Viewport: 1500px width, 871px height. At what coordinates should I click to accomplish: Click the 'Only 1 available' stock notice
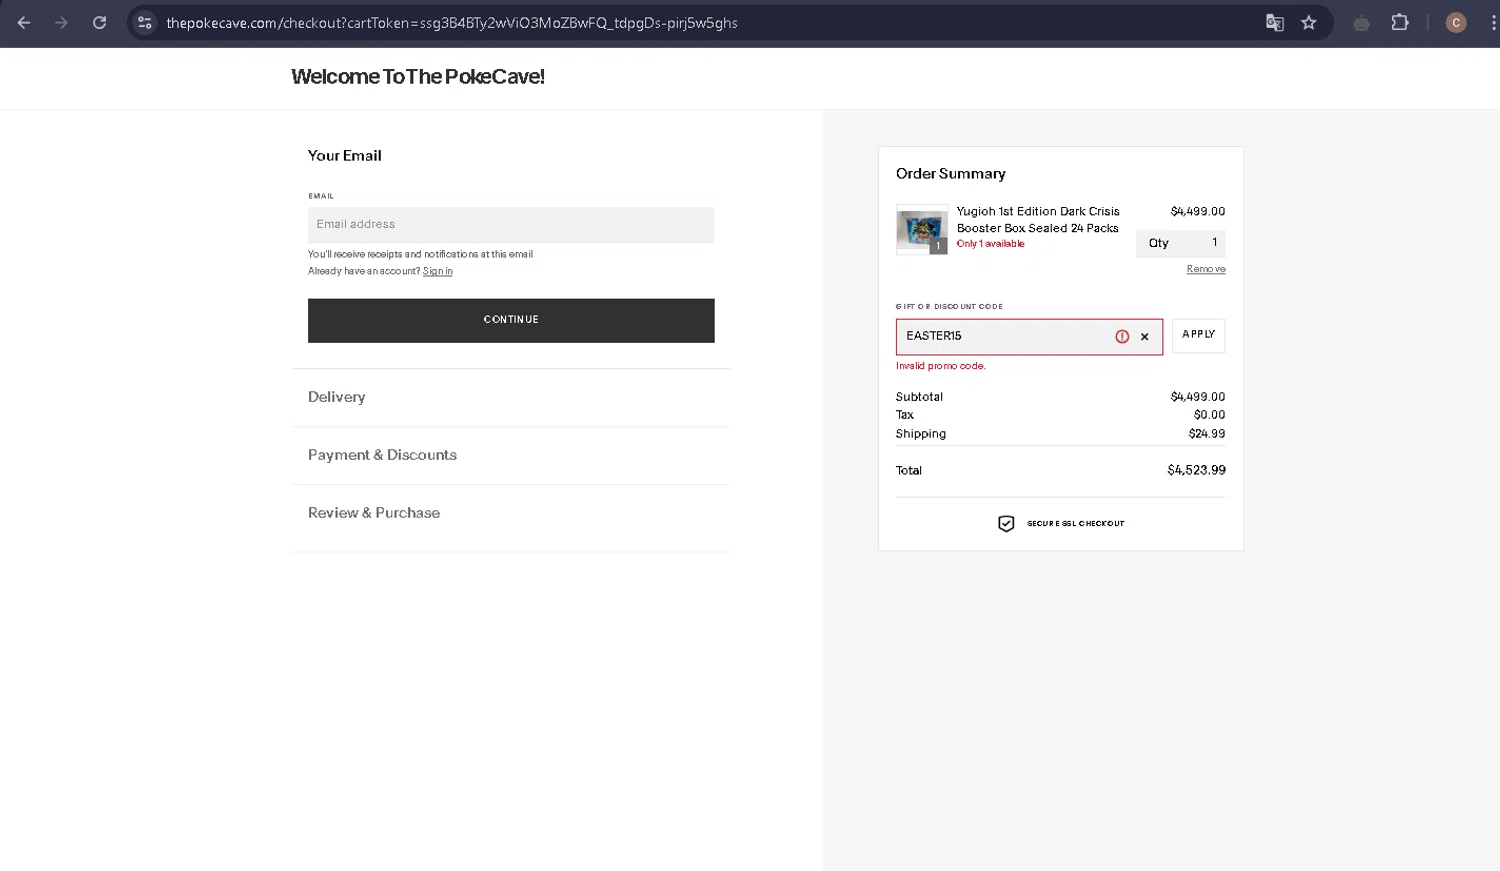coord(990,244)
